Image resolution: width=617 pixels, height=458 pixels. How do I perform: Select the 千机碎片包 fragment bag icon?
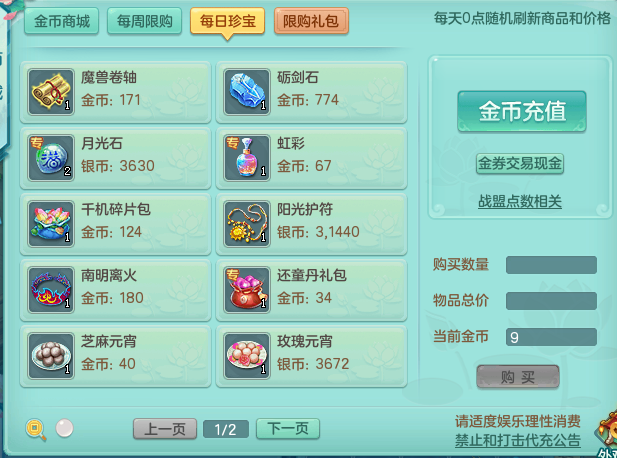point(51,224)
